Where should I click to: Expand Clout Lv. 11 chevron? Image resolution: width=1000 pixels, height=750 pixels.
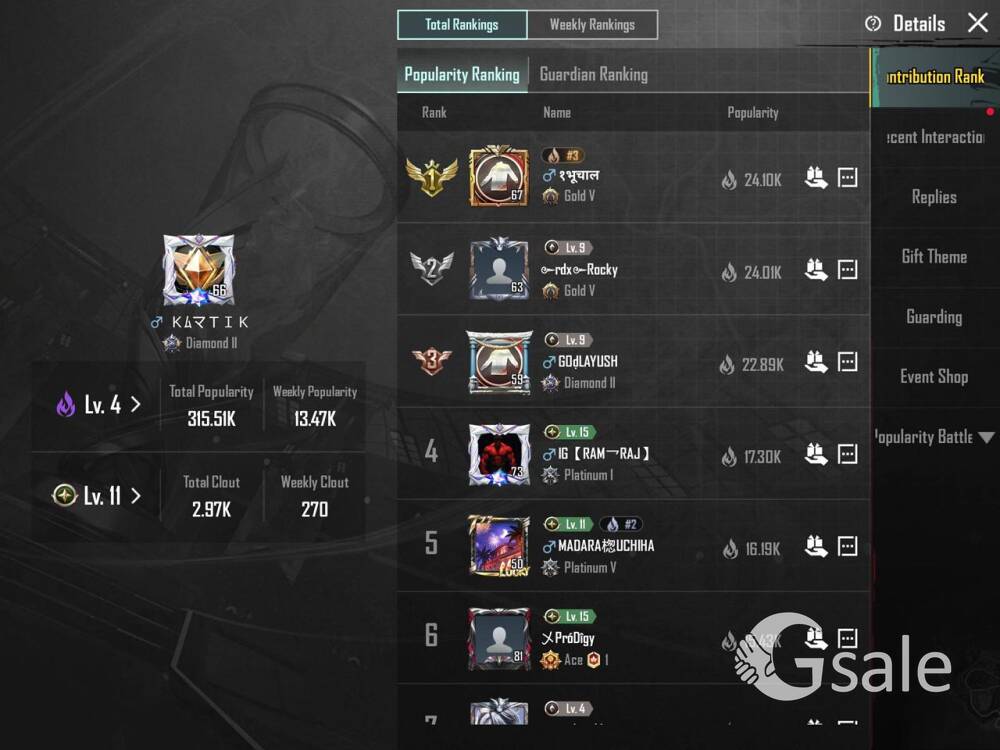tap(135, 496)
